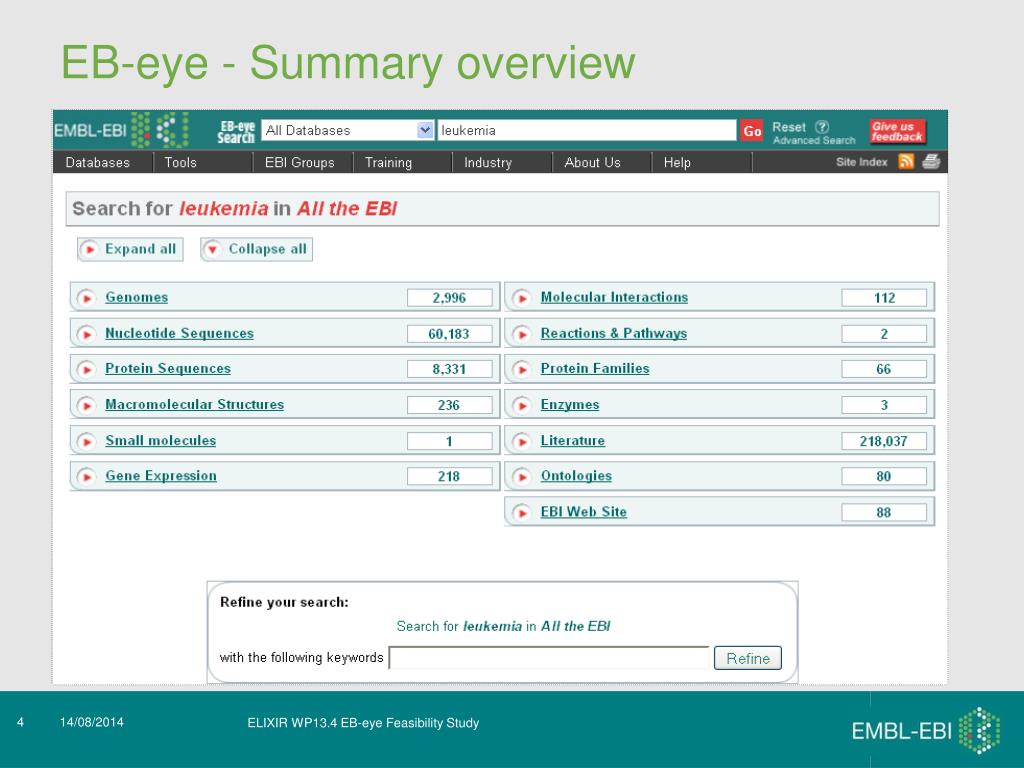Open the Training menu
The image size is (1024, 768).
(388, 162)
